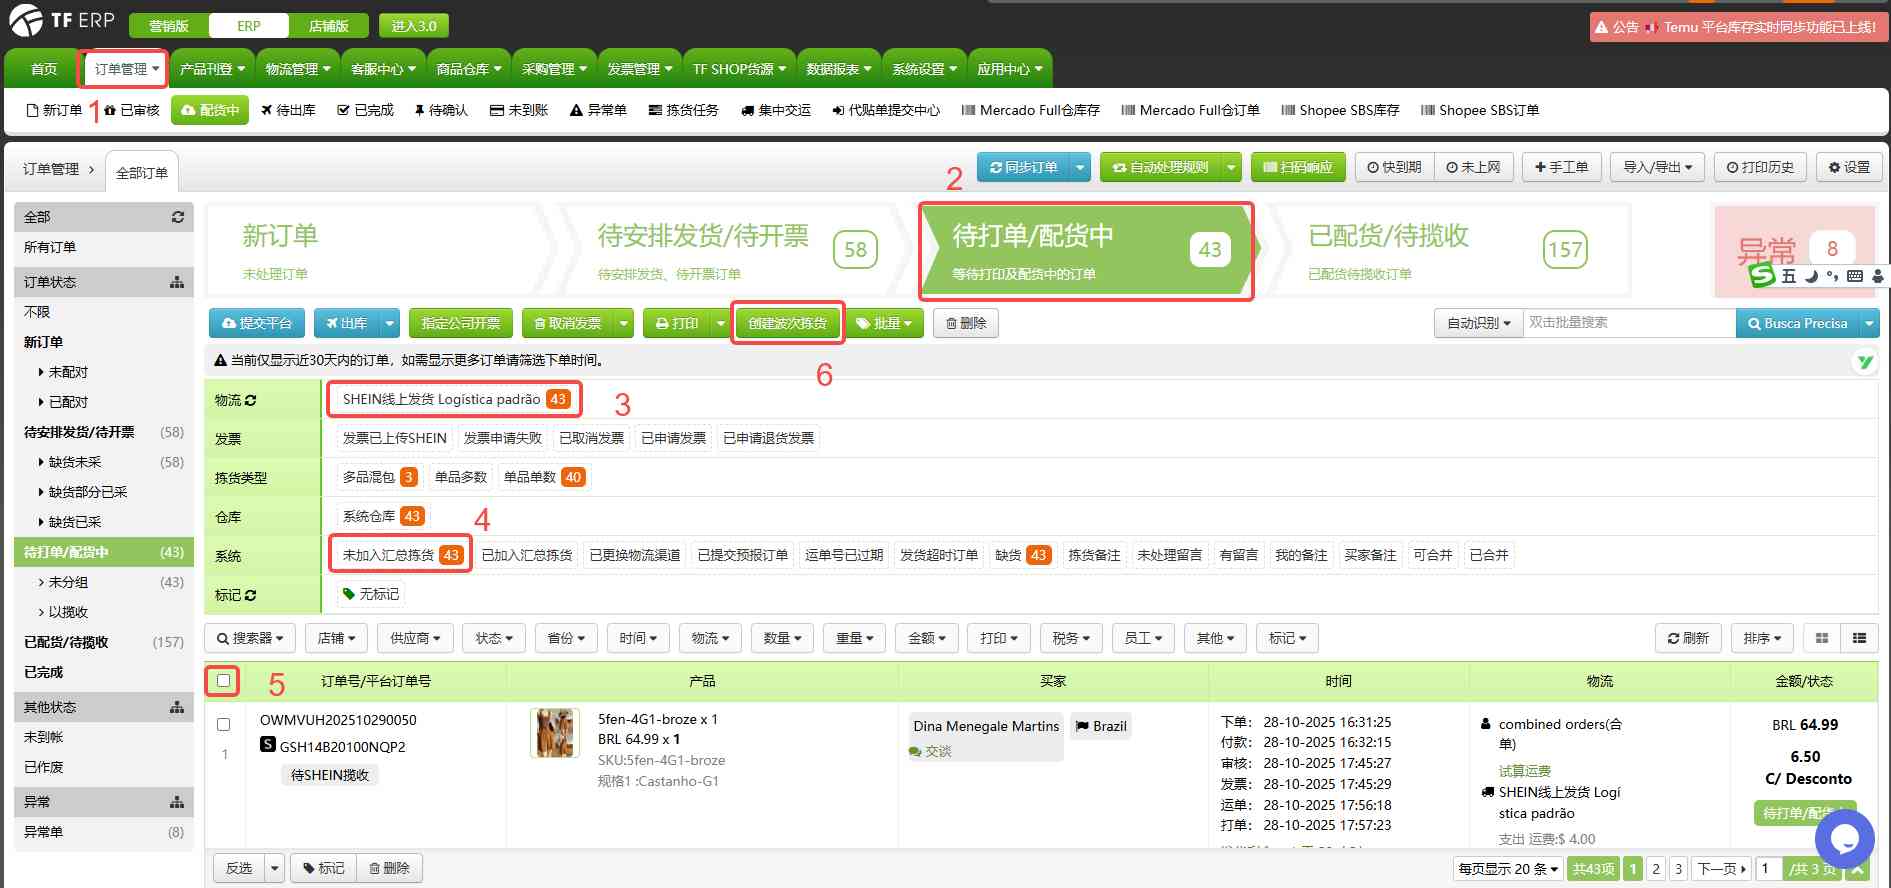Toggle the SHEIN线上发货 Logística padrão filter
Image resolution: width=1891 pixels, height=888 pixels.
455,399
